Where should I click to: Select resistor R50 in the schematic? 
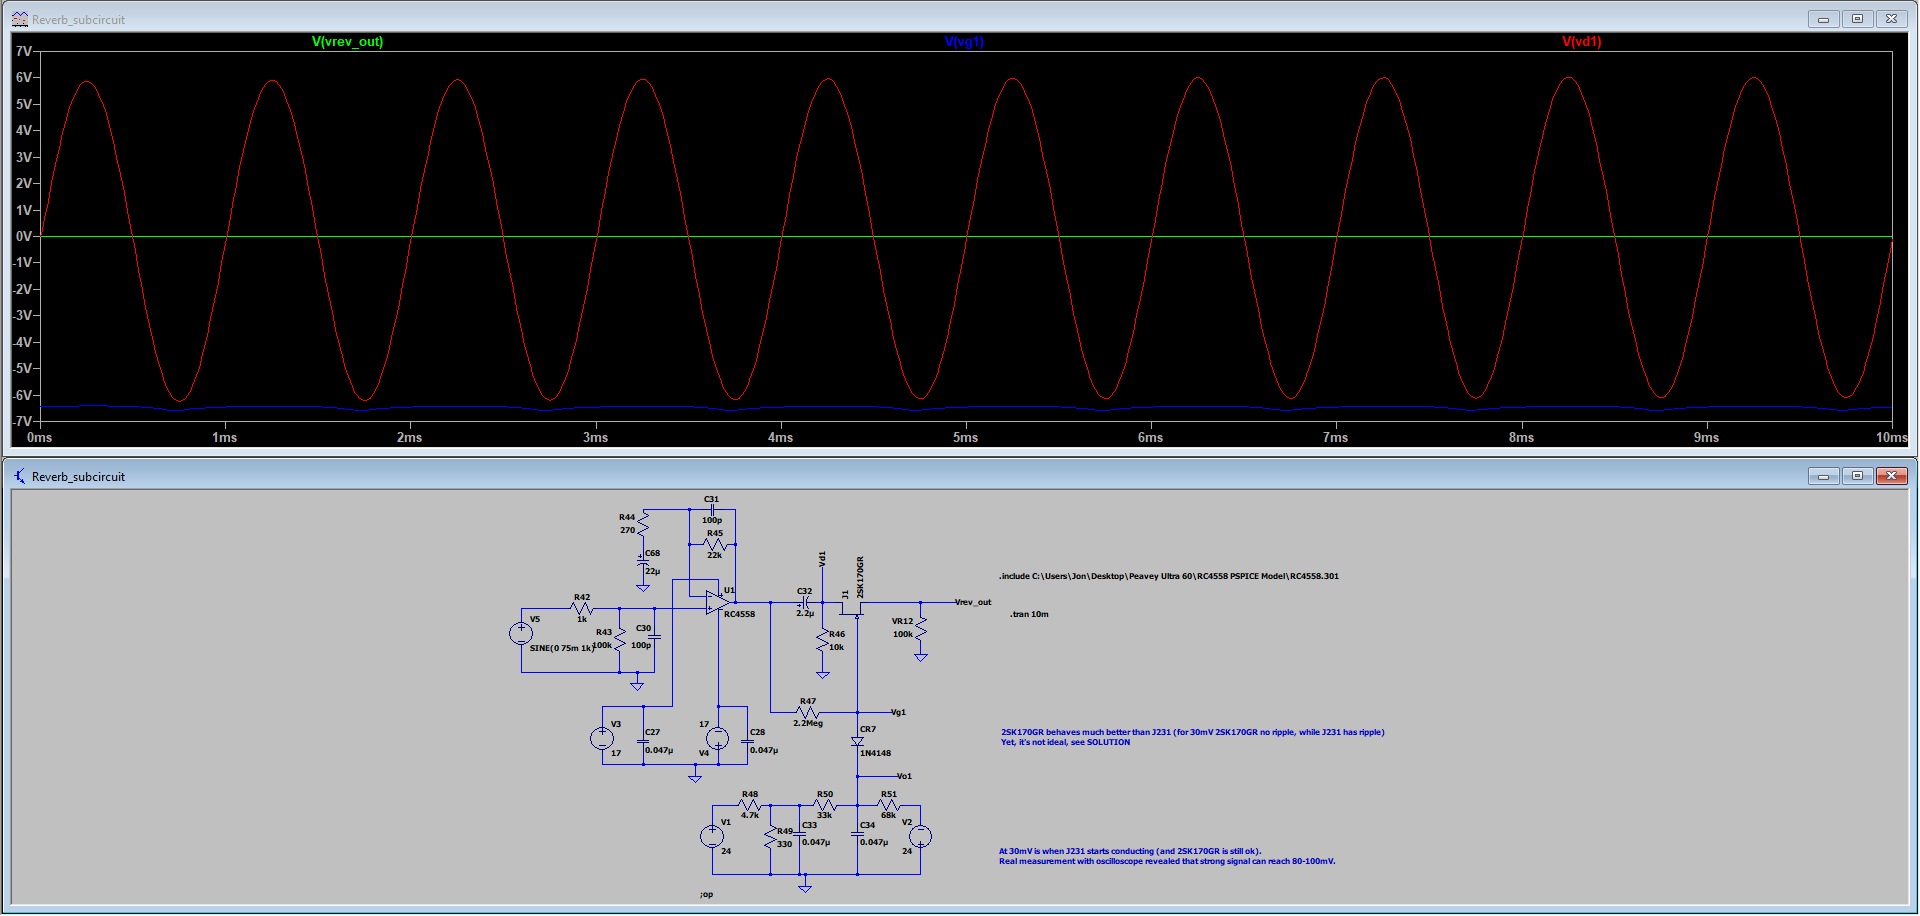tap(825, 805)
